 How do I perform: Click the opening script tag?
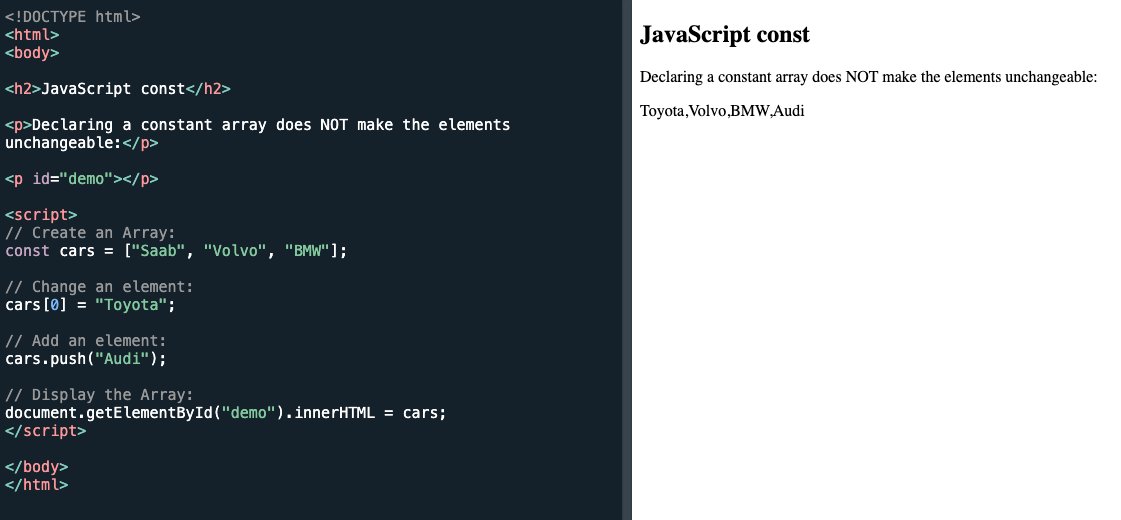[41, 215]
